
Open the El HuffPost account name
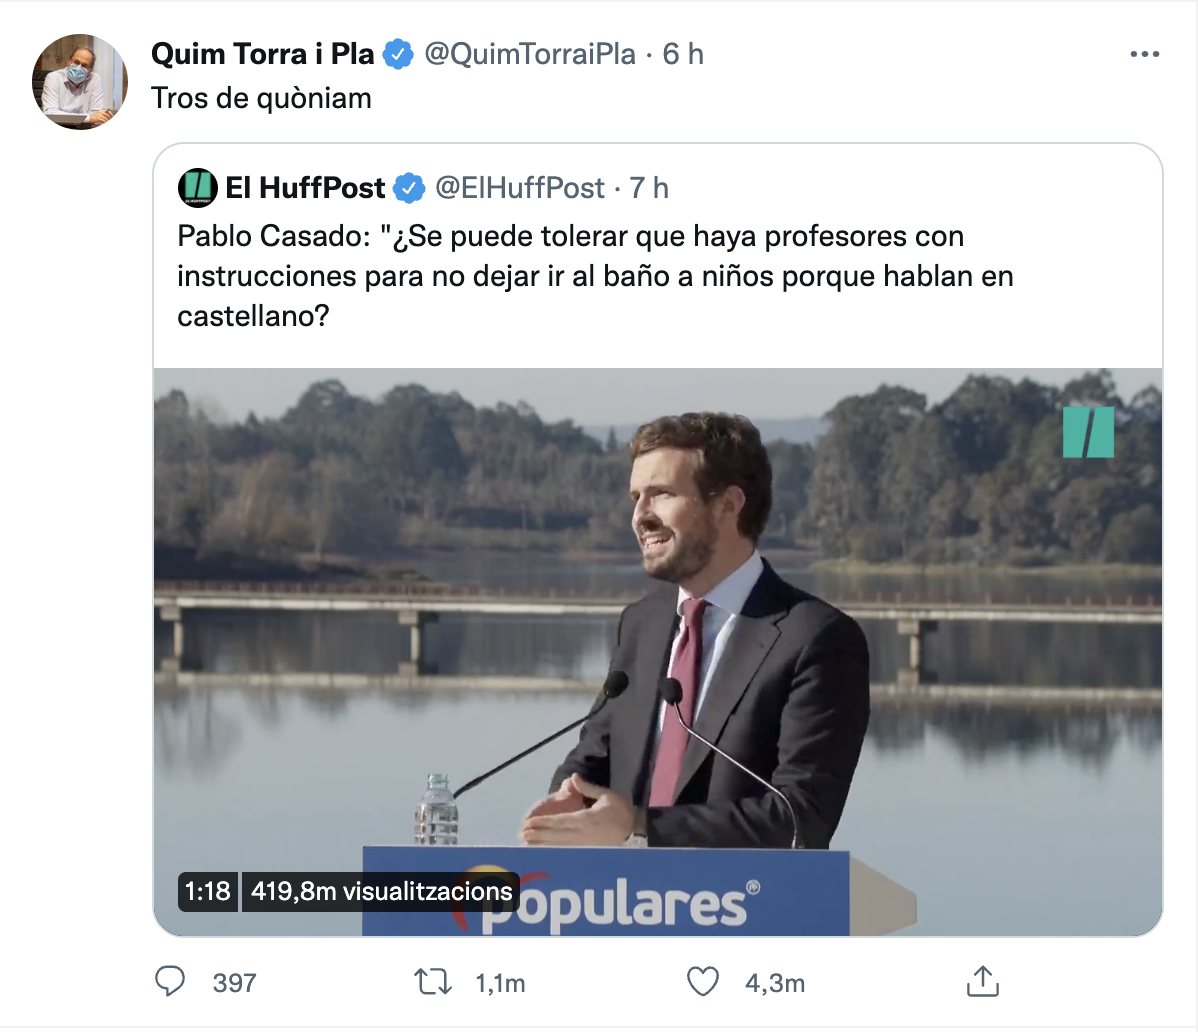305,188
